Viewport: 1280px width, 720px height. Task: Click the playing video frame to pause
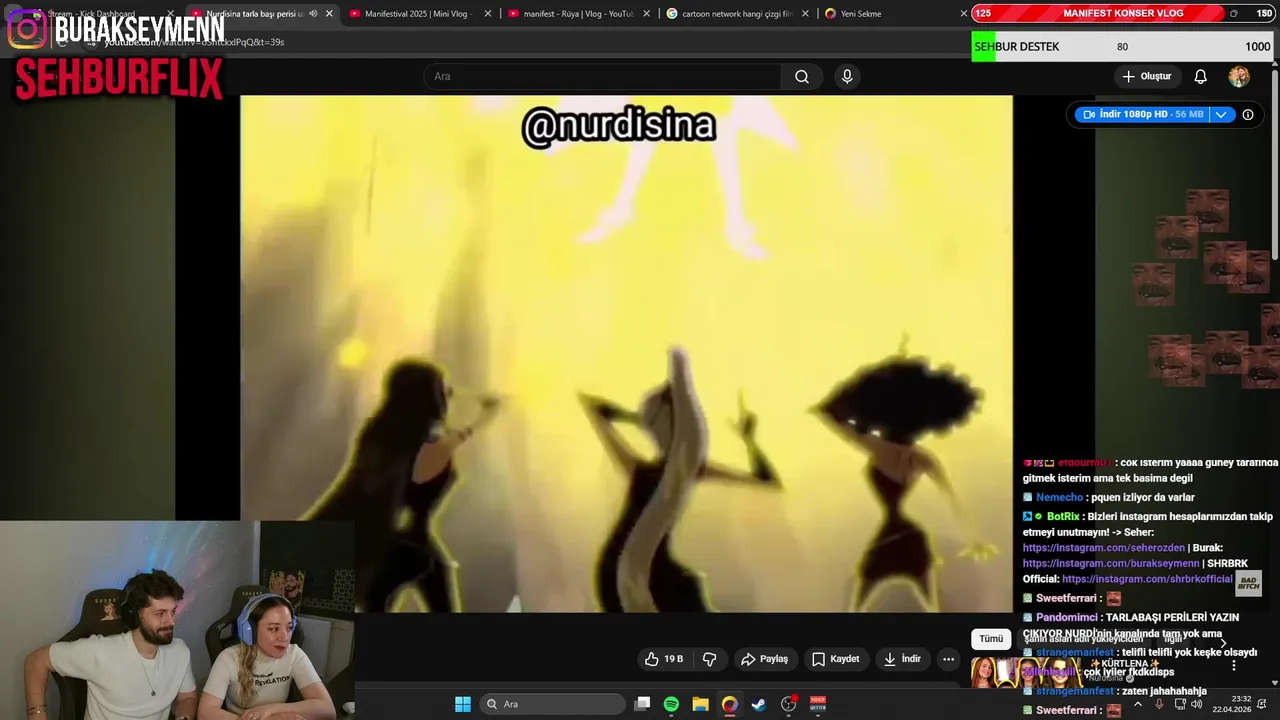click(x=626, y=354)
